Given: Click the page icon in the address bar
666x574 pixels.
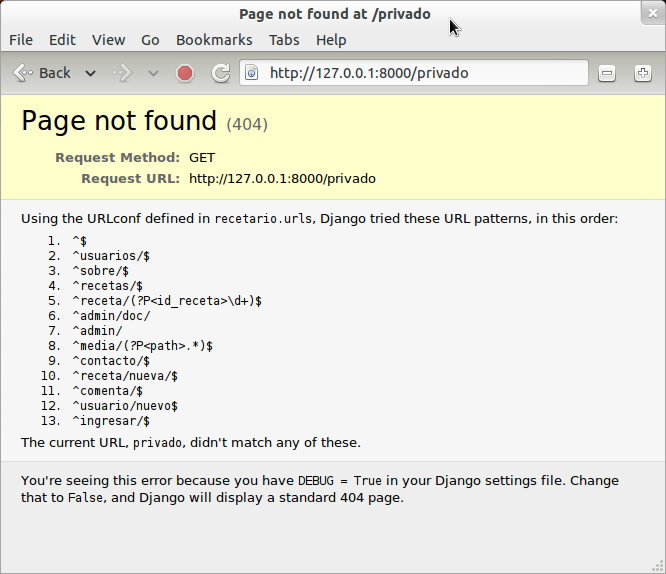Looking at the screenshot, I should pos(252,73).
